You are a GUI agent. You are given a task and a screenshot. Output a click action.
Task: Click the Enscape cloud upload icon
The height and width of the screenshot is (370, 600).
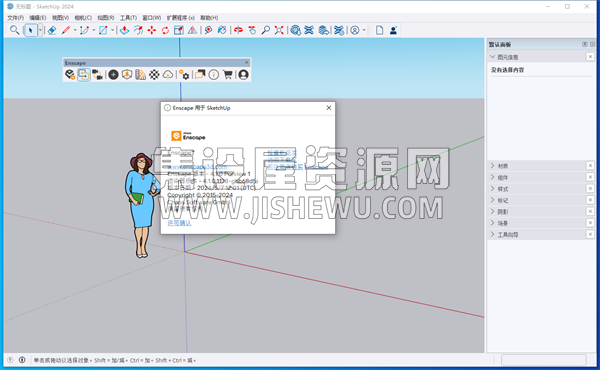[x=168, y=74]
